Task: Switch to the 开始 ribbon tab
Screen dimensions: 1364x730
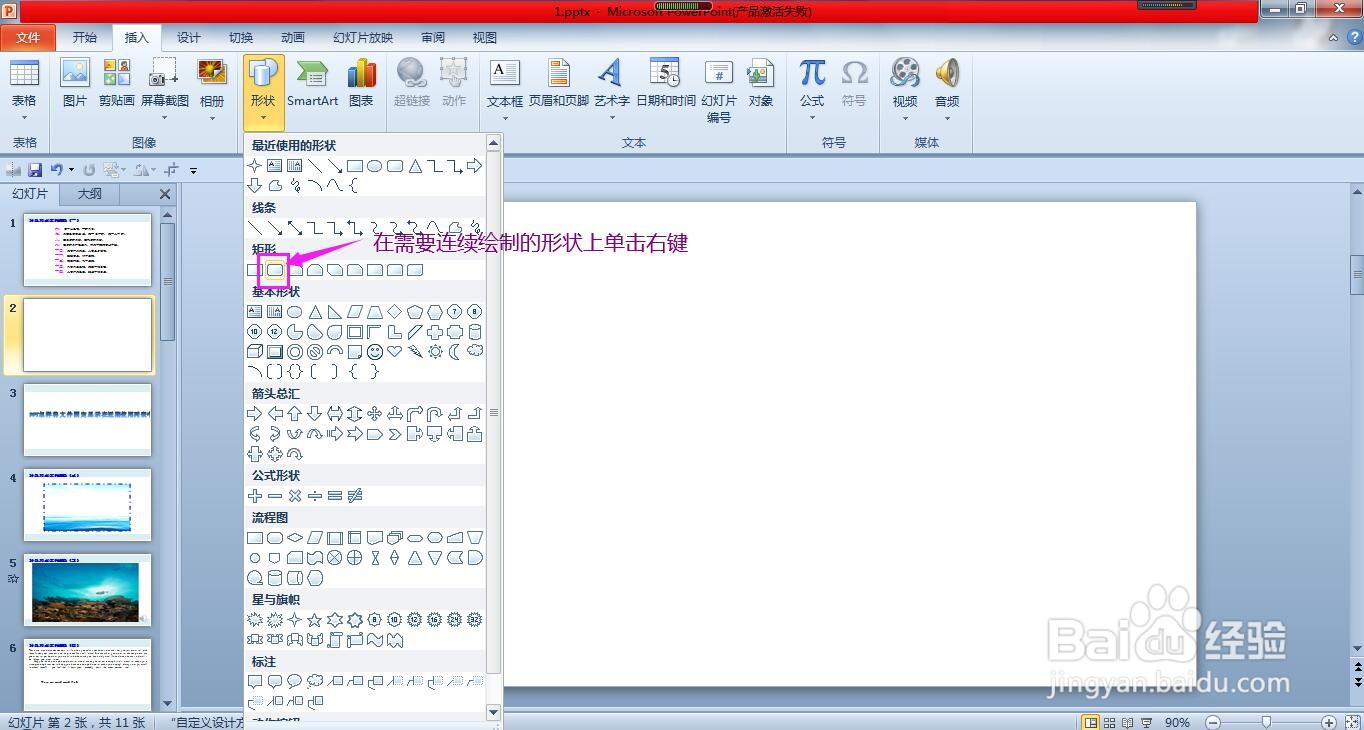Action: 85,37
